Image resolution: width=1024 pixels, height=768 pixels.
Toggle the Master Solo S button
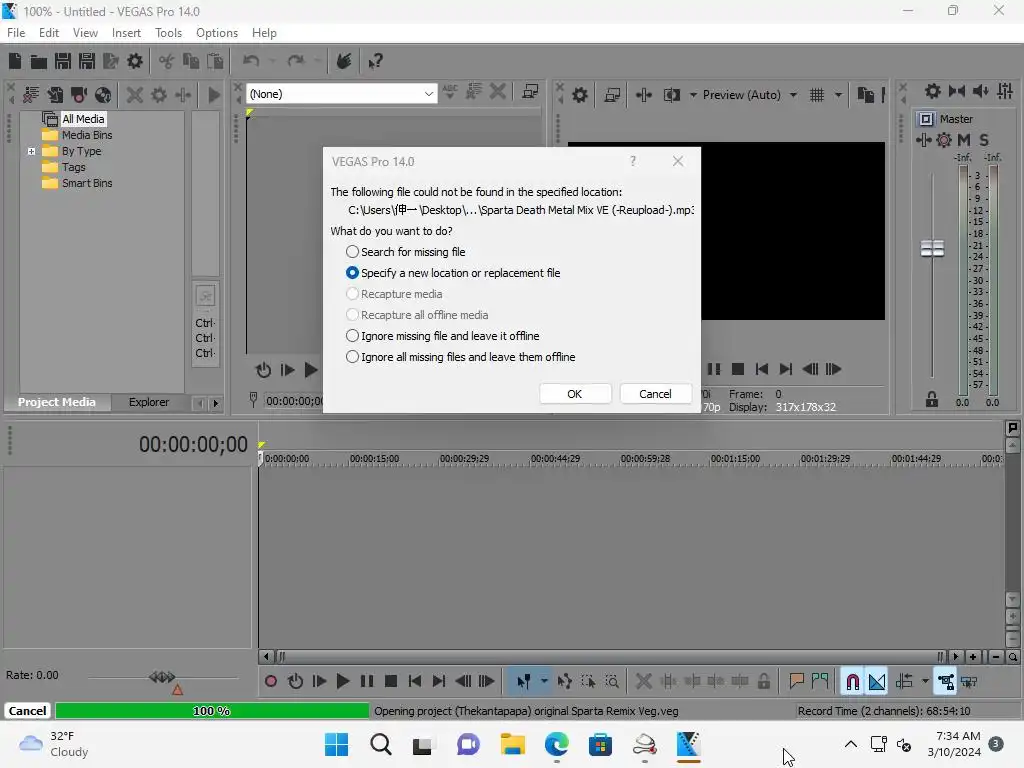(984, 140)
